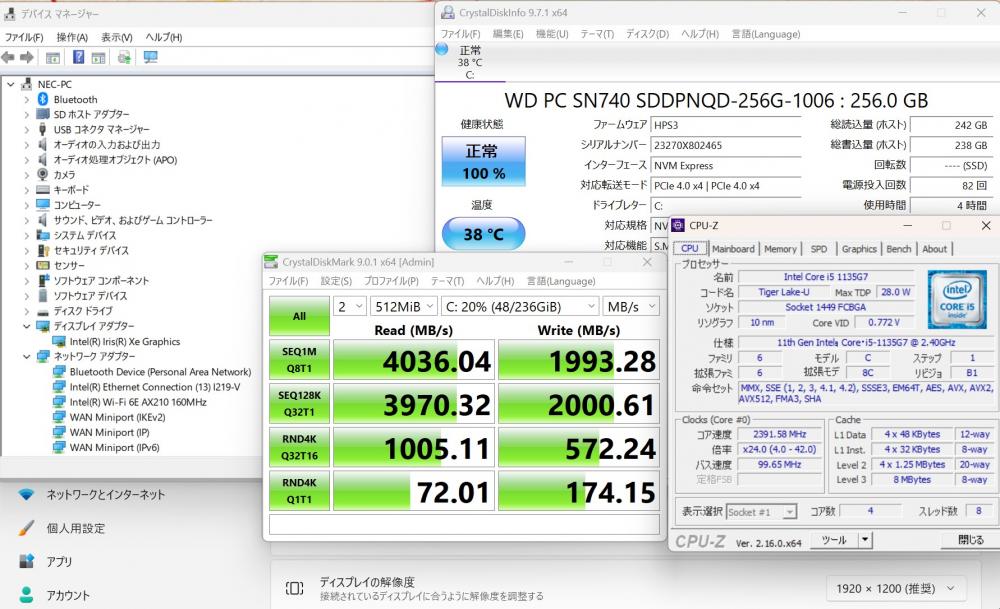
Task: Open 機能(U) menu in CrystalDiskInfo
Action: coord(552,34)
